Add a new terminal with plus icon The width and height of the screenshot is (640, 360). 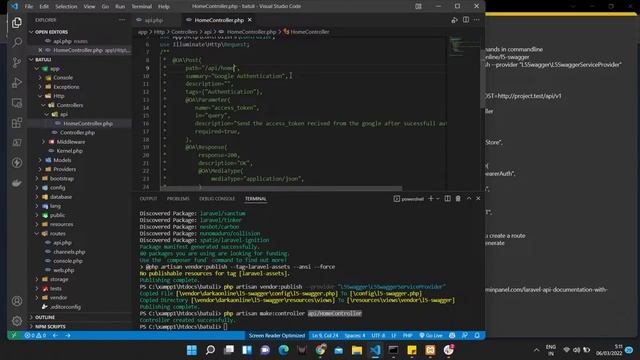[x=431, y=198]
